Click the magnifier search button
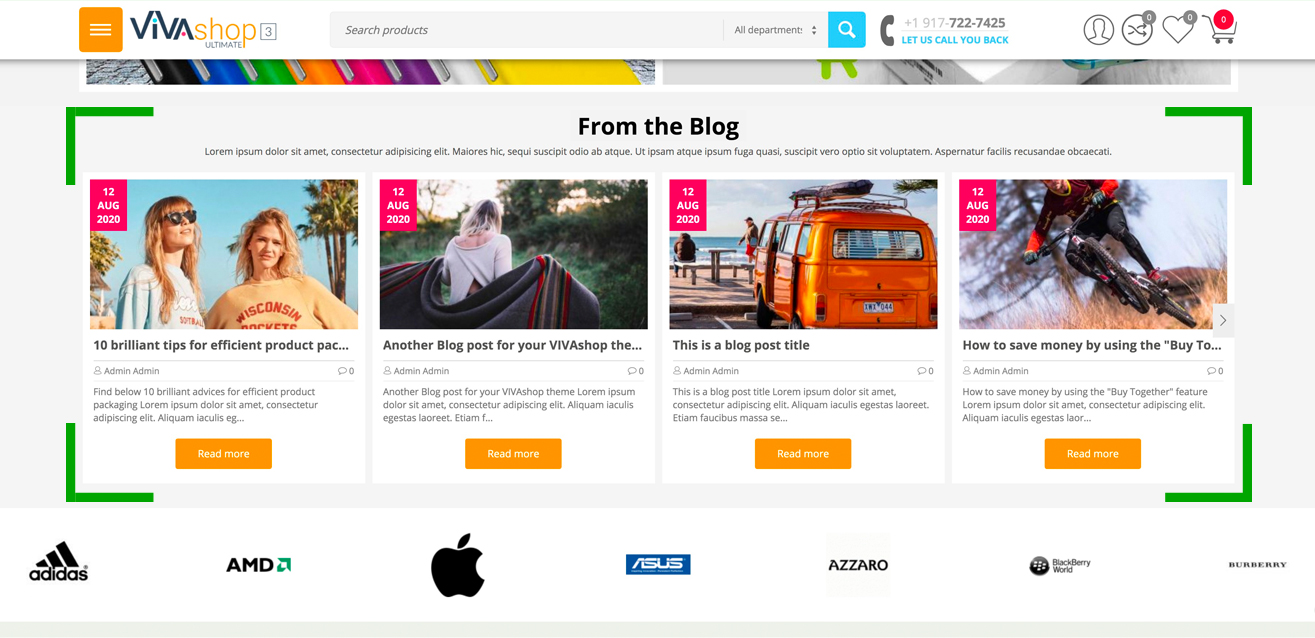Viewport: 1315px width, 638px height. 846,30
